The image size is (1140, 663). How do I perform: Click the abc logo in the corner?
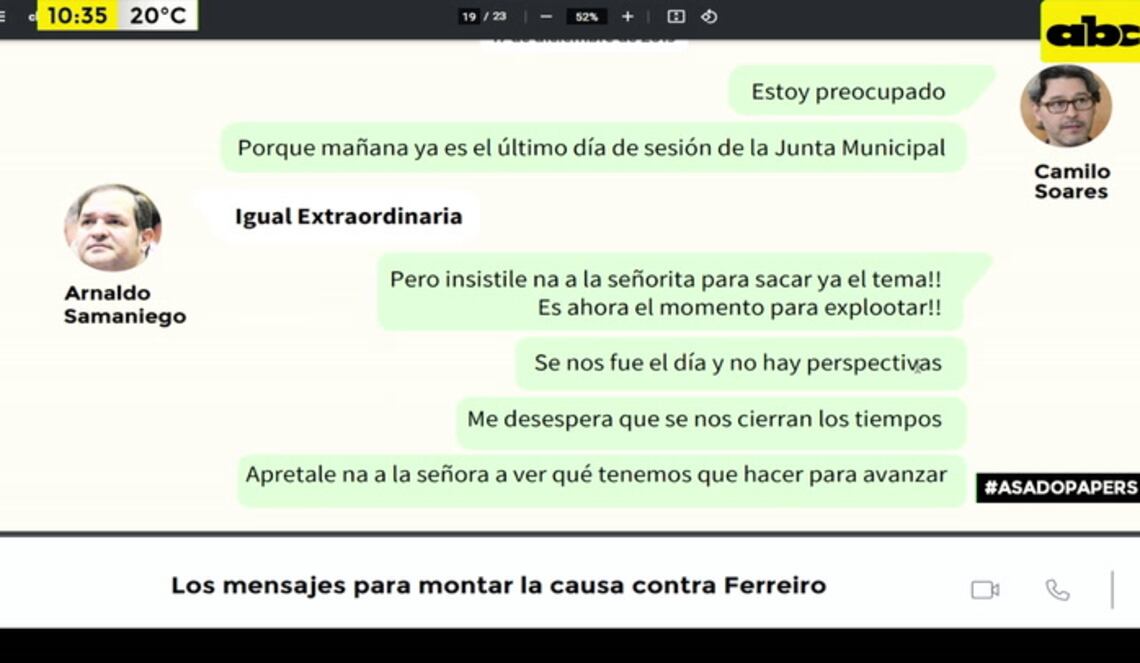point(1091,33)
